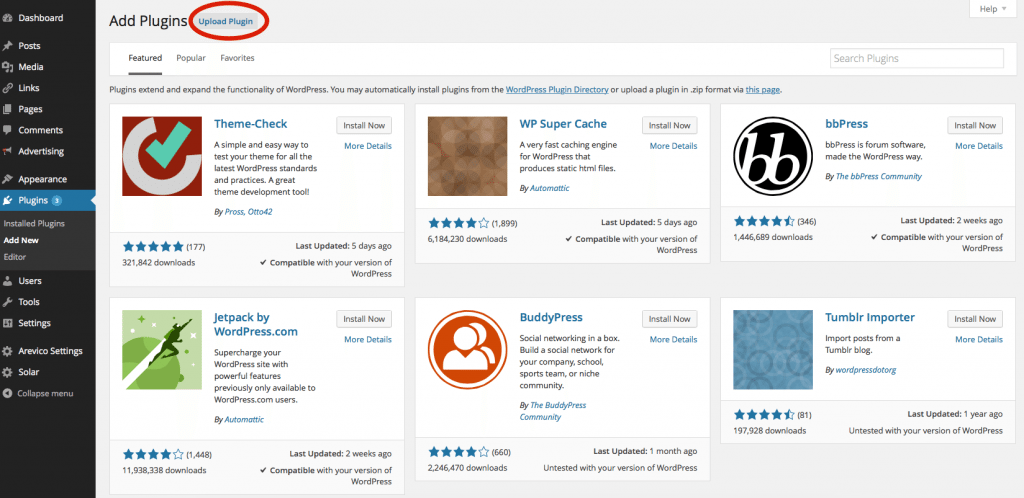
Task: View More Details for Theme-Check
Action: tap(368, 146)
